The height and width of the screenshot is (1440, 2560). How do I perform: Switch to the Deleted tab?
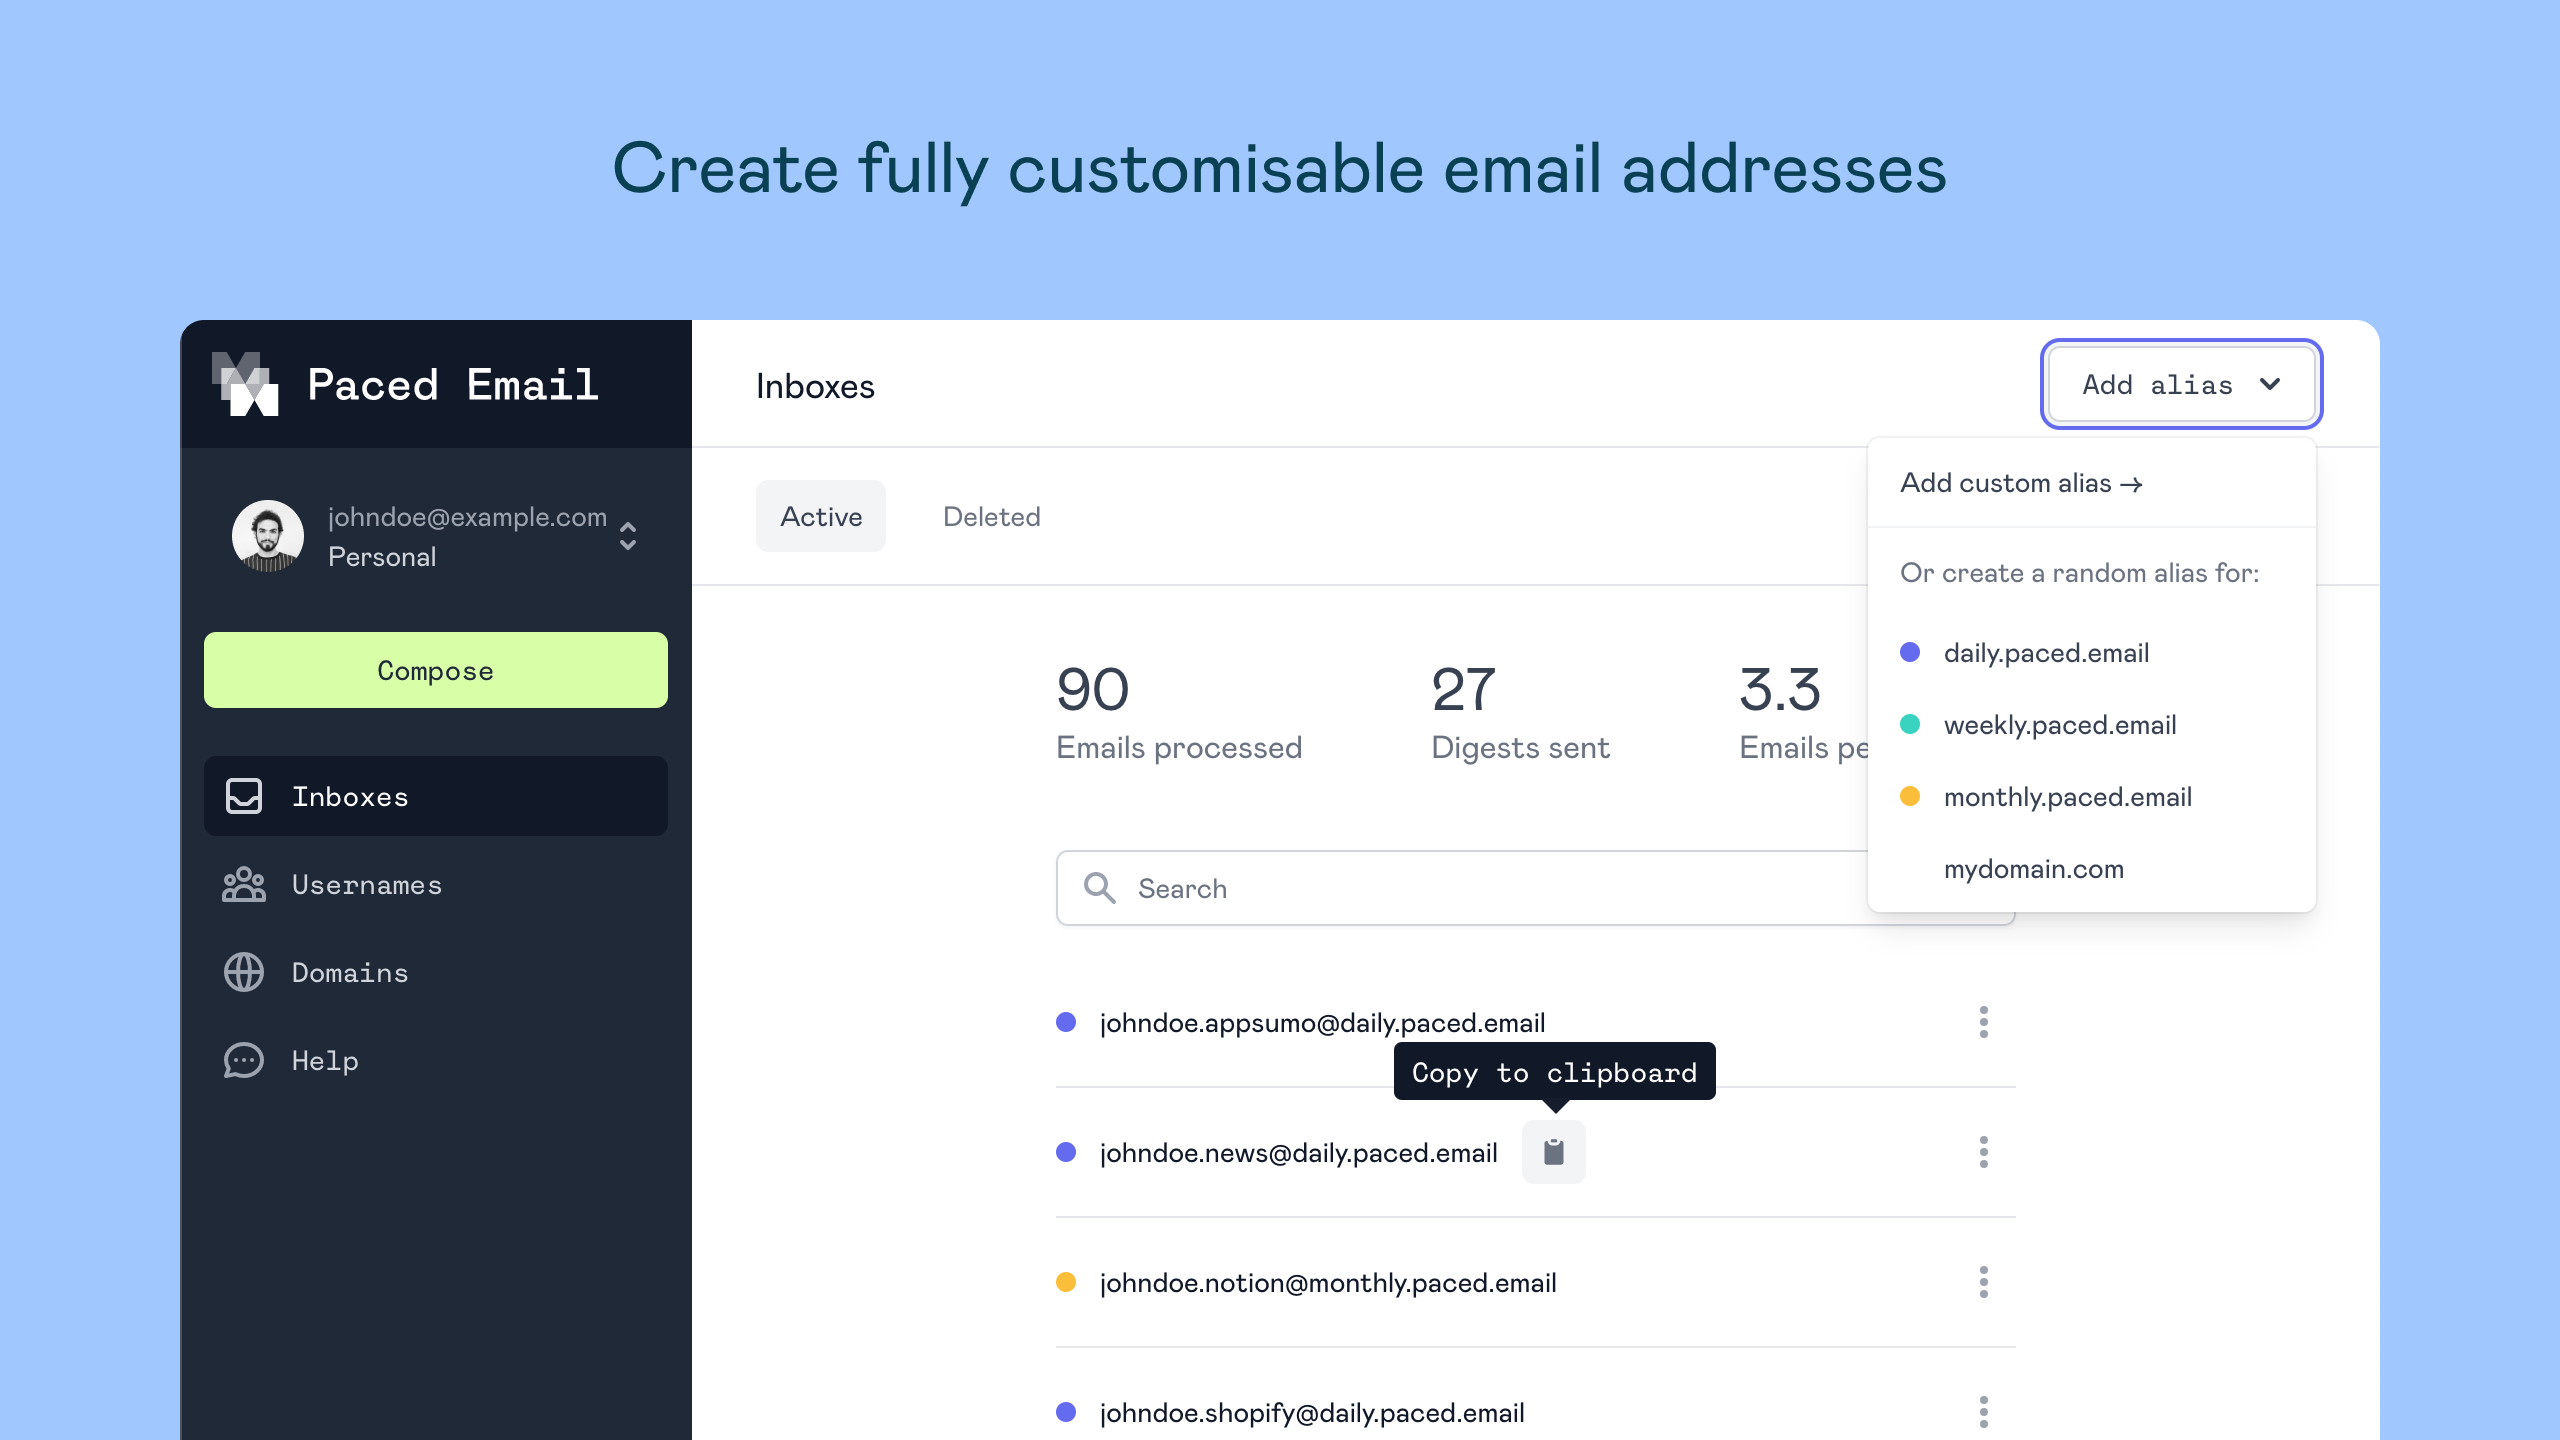pos(990,515)
